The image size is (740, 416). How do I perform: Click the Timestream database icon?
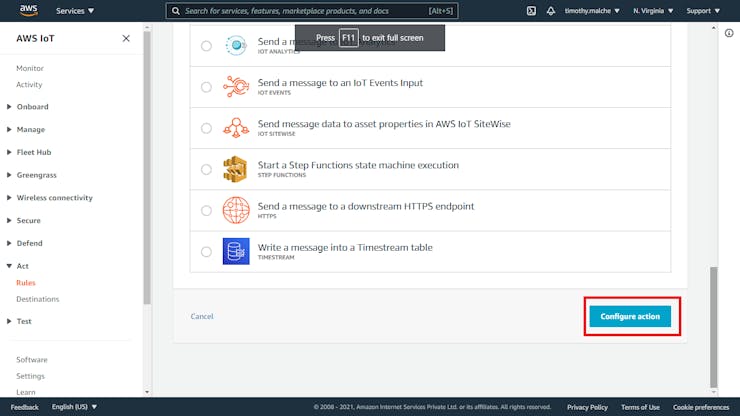click(236, 251)
